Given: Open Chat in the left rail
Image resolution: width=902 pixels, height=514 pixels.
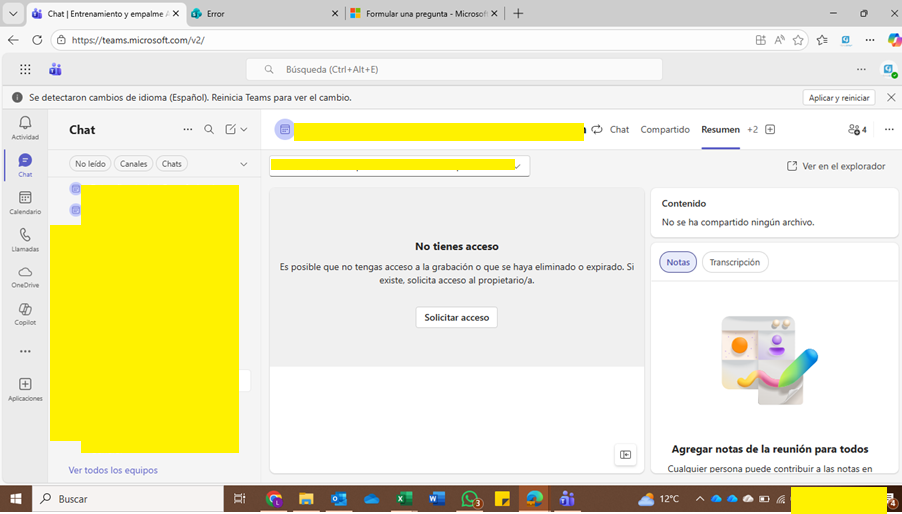Looking at the screenshot, I should (x=25, y=165).
